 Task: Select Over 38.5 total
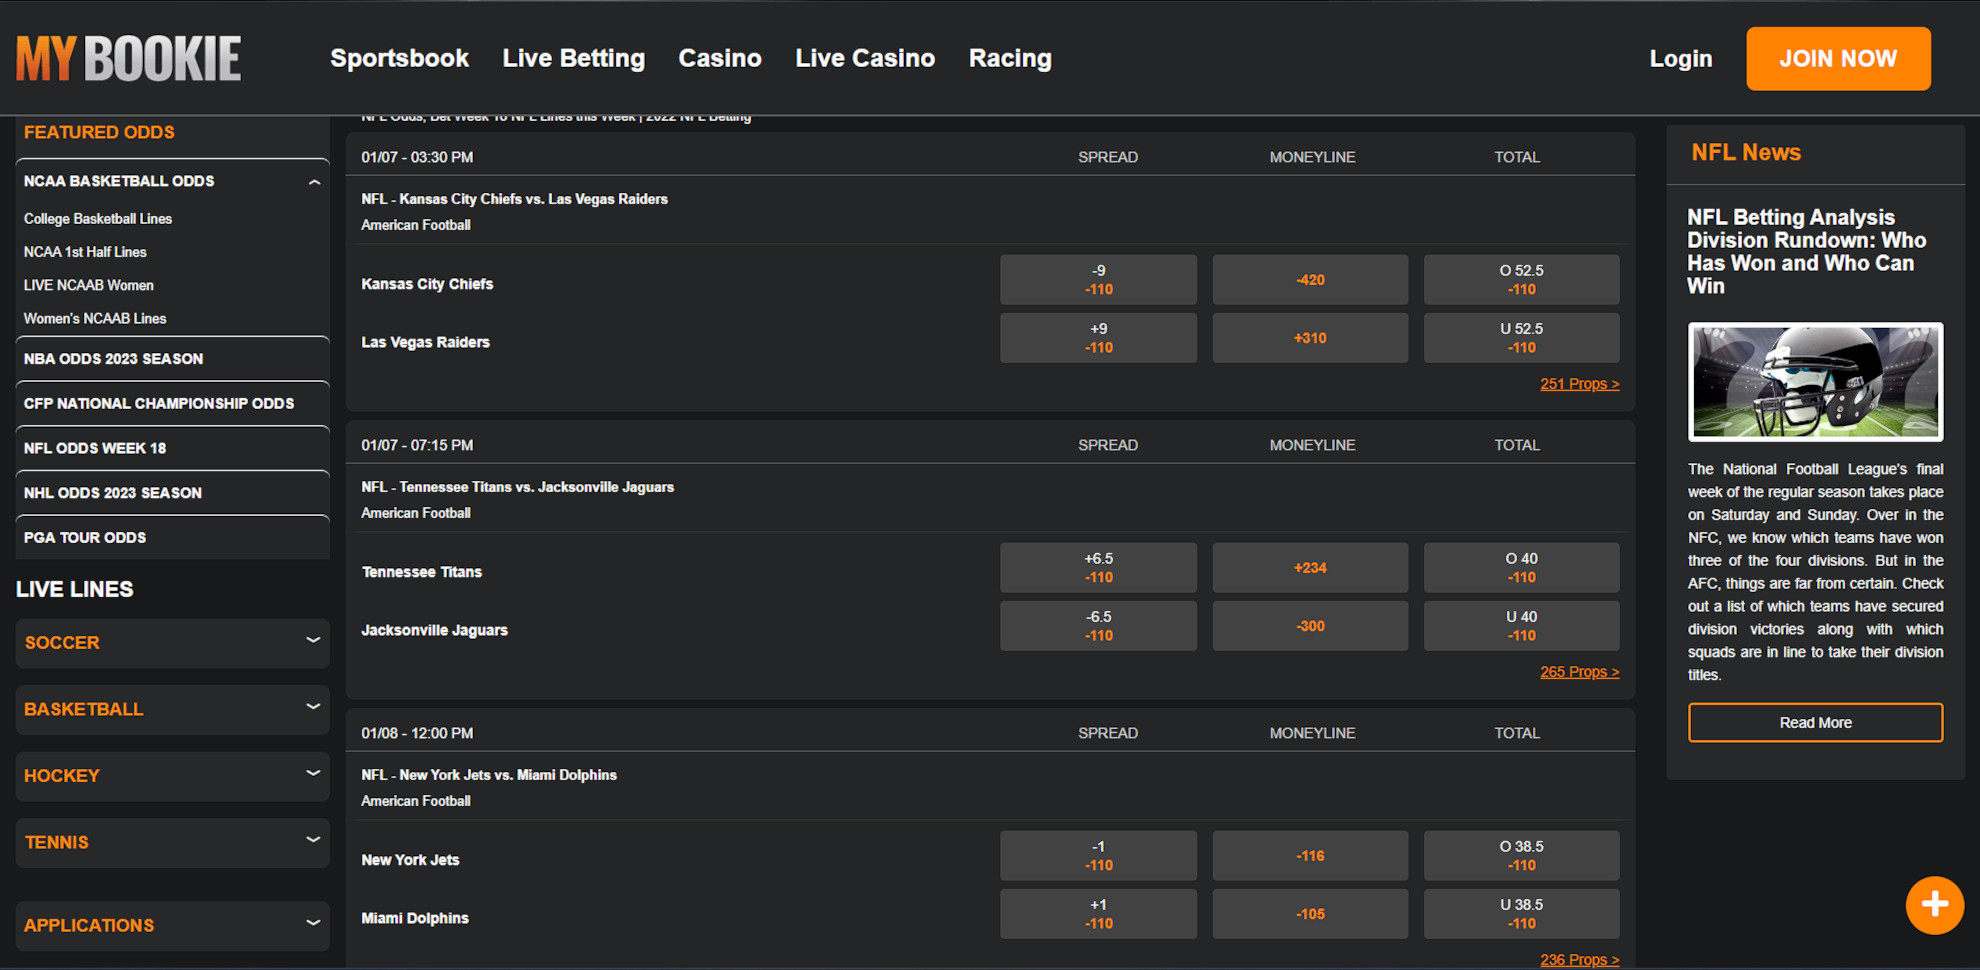1521,855
